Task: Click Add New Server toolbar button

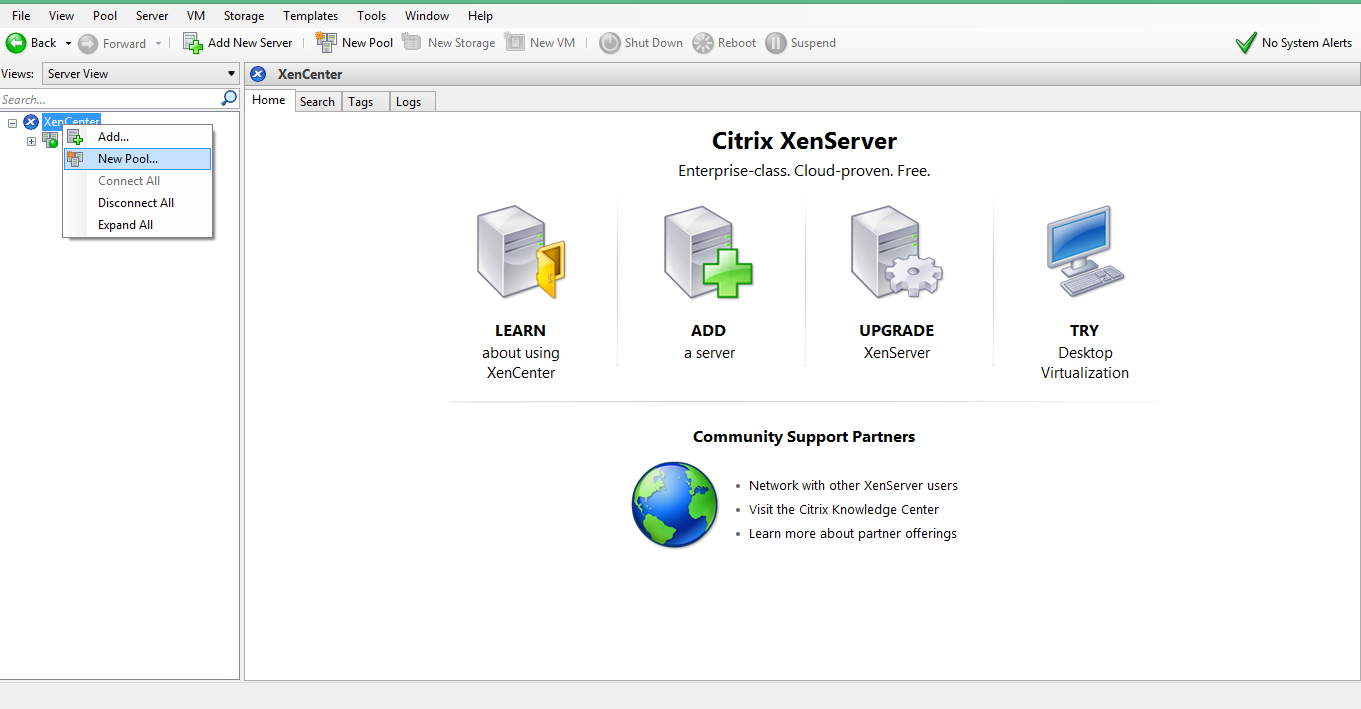Action: click(x=238, y=43)
